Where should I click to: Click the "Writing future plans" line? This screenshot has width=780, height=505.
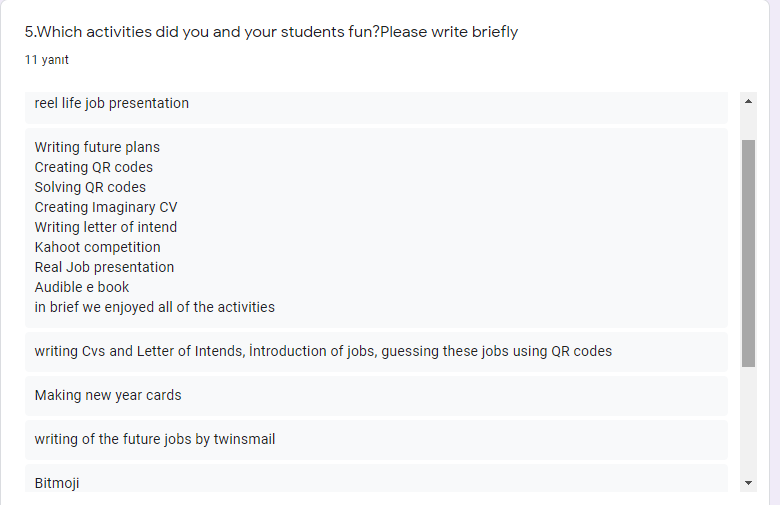click(x=97, y=147)
